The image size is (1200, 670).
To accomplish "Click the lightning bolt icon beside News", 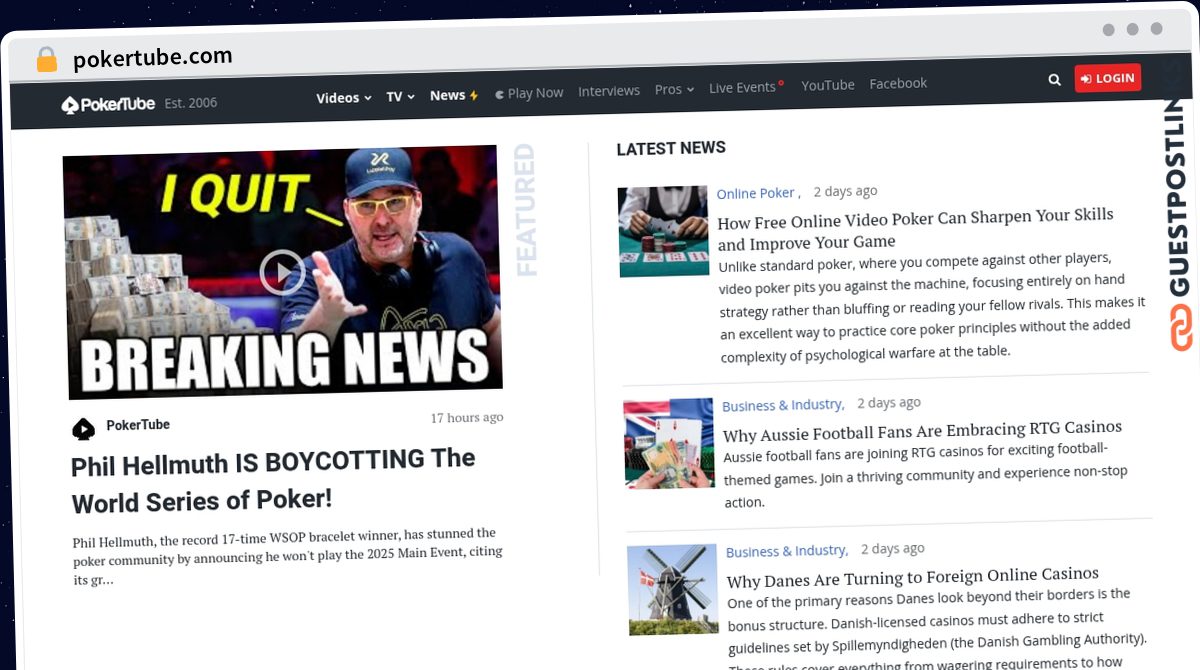I will click(x=475, y=93).
